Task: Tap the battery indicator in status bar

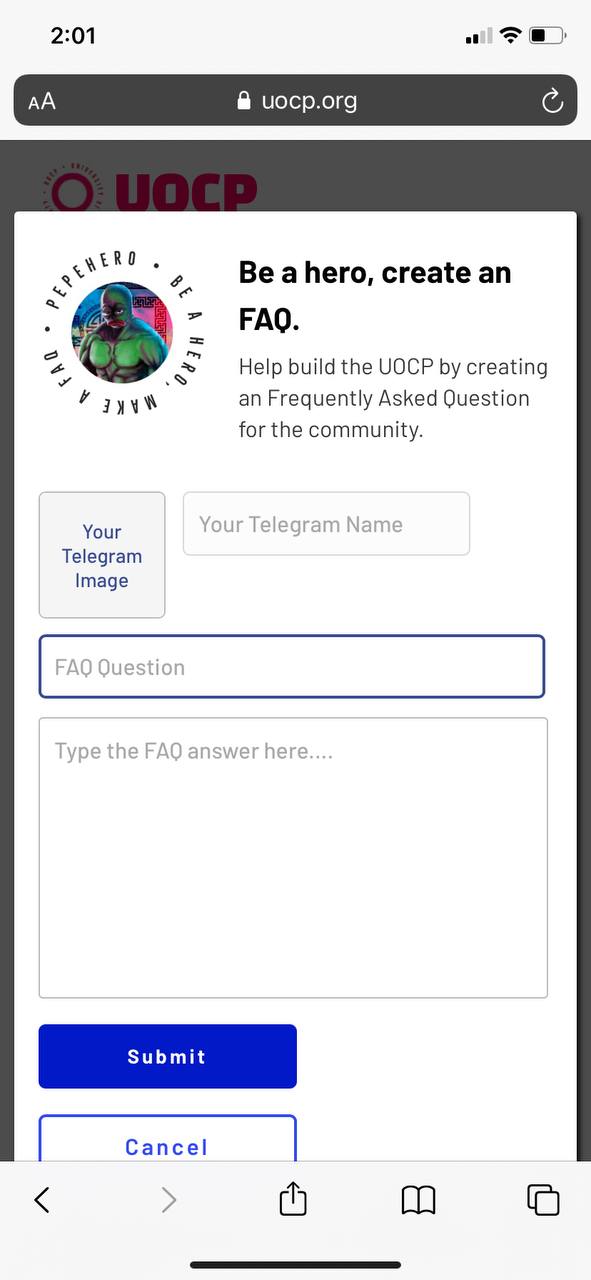Action: coord(548,36)
